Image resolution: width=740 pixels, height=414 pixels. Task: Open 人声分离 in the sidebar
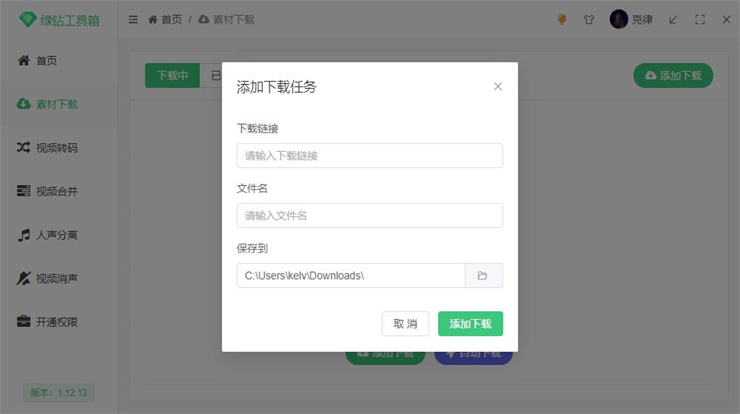tap(59, 235)
